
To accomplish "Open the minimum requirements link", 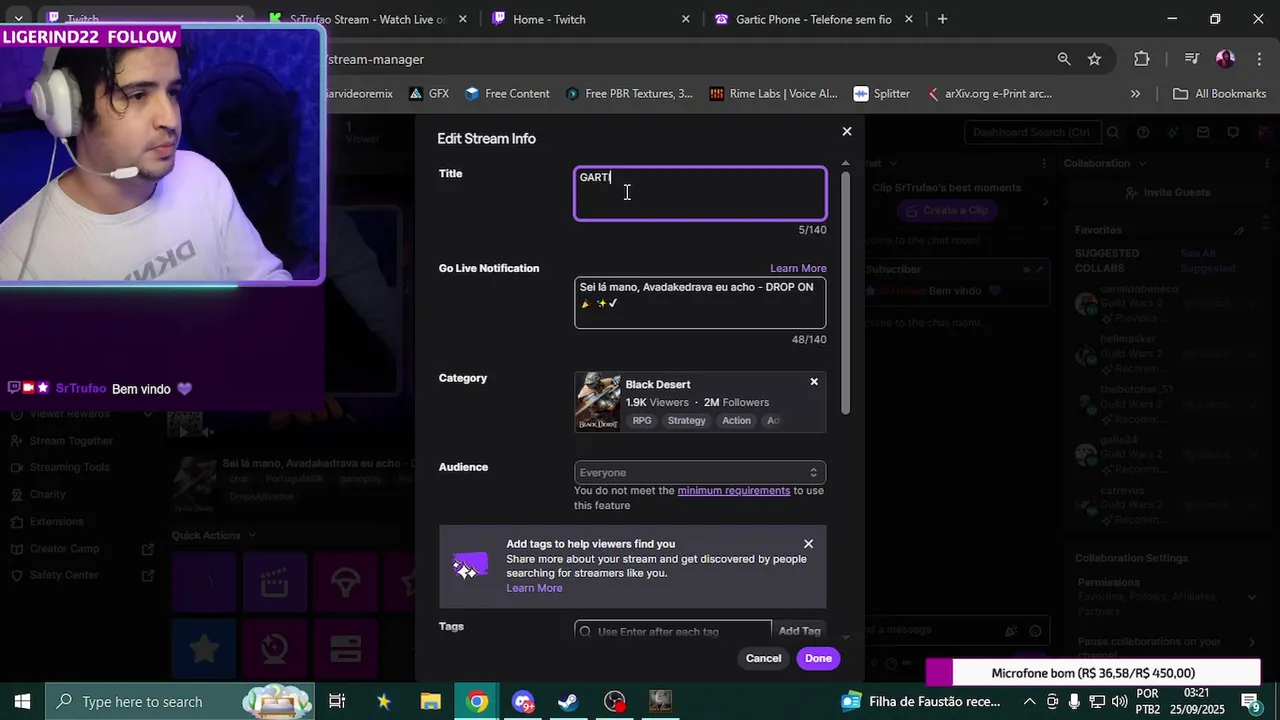I will point(734,491).
